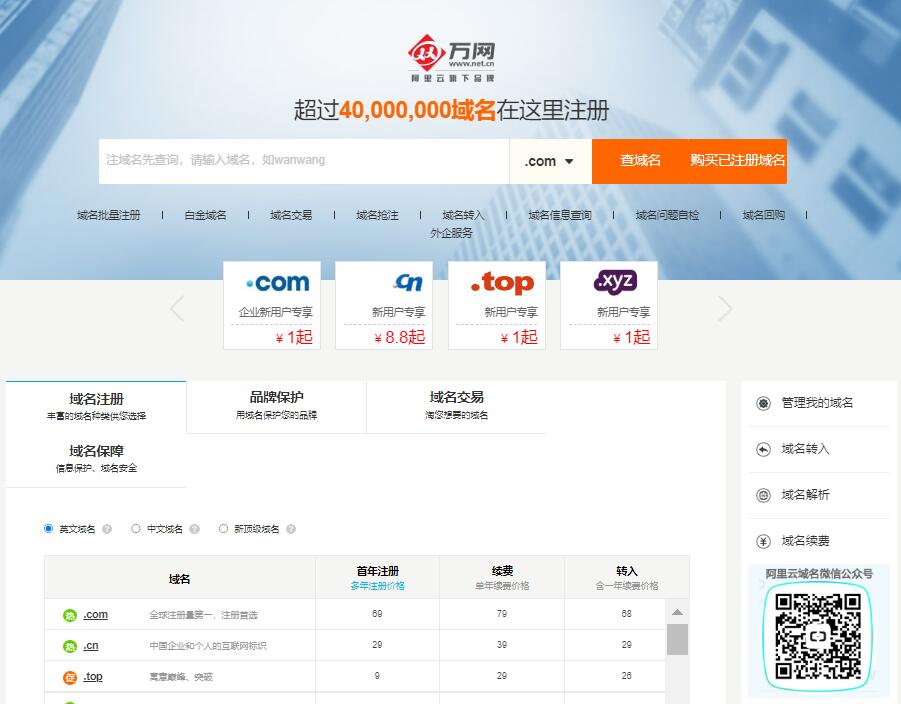The width and height of the screenshot is (901, 704).
Task: Click the .cn renewal price 39
Action: click(502, 645)
